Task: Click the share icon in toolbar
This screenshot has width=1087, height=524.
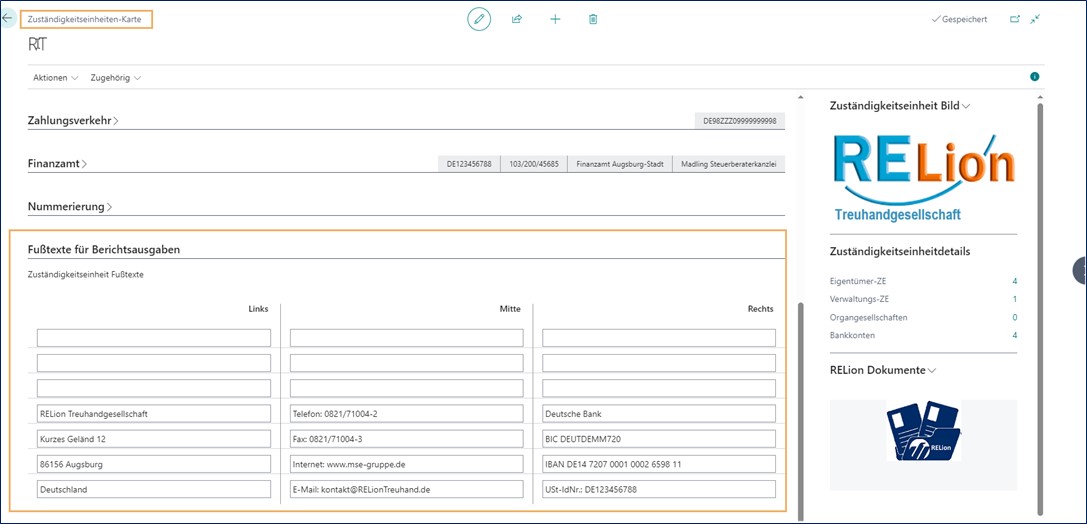Action: (x=517, y=19)
